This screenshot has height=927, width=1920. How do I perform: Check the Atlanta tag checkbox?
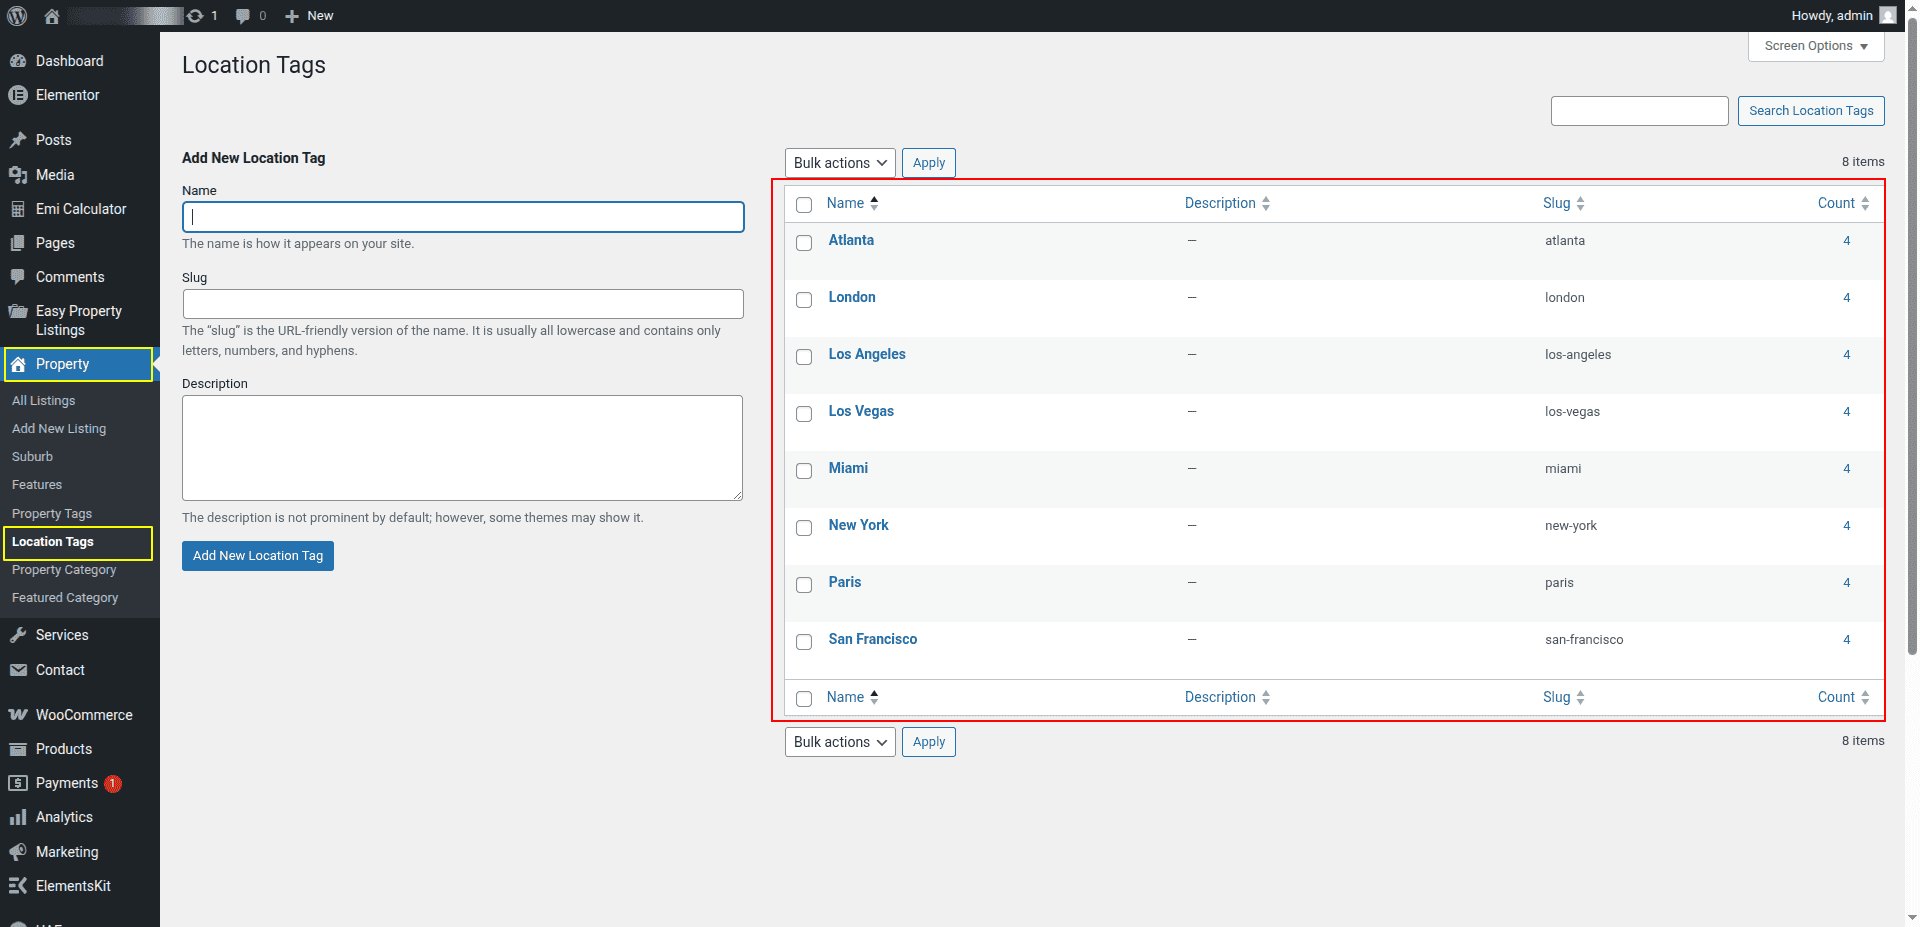pos(804,243)
